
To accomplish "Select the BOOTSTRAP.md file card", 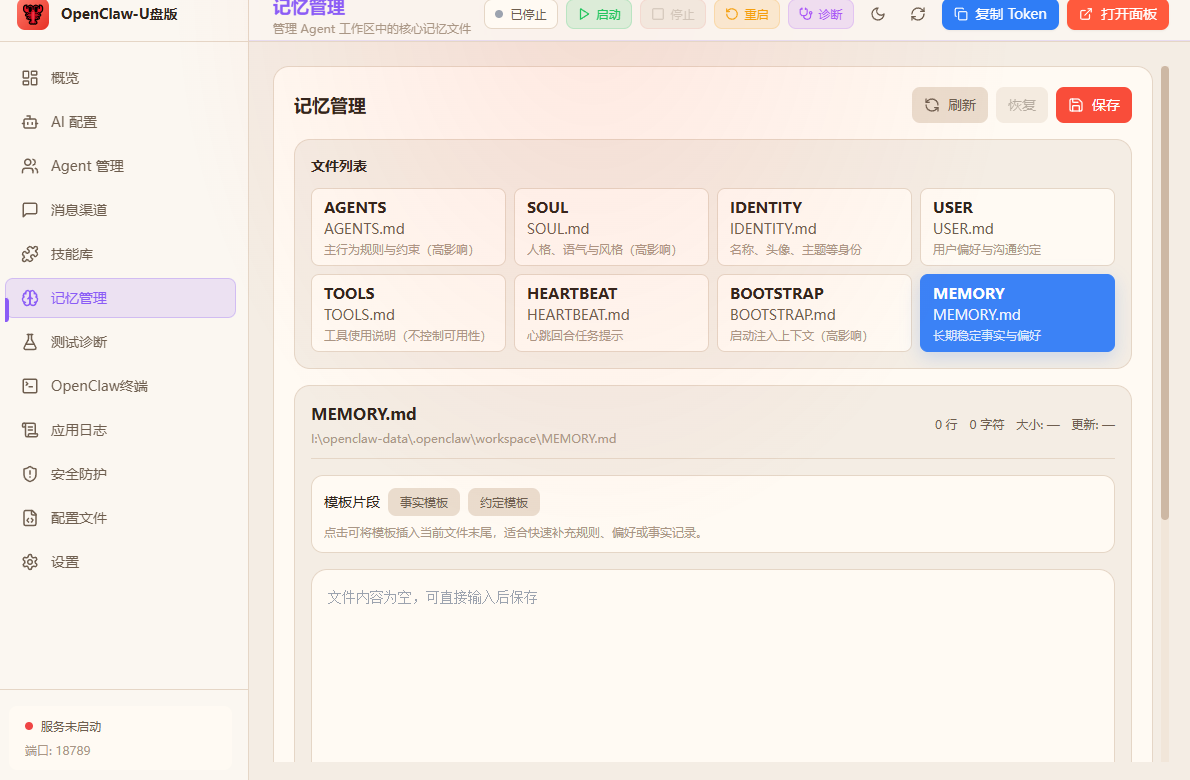I will pyautogui.click(x=814, y=313).
